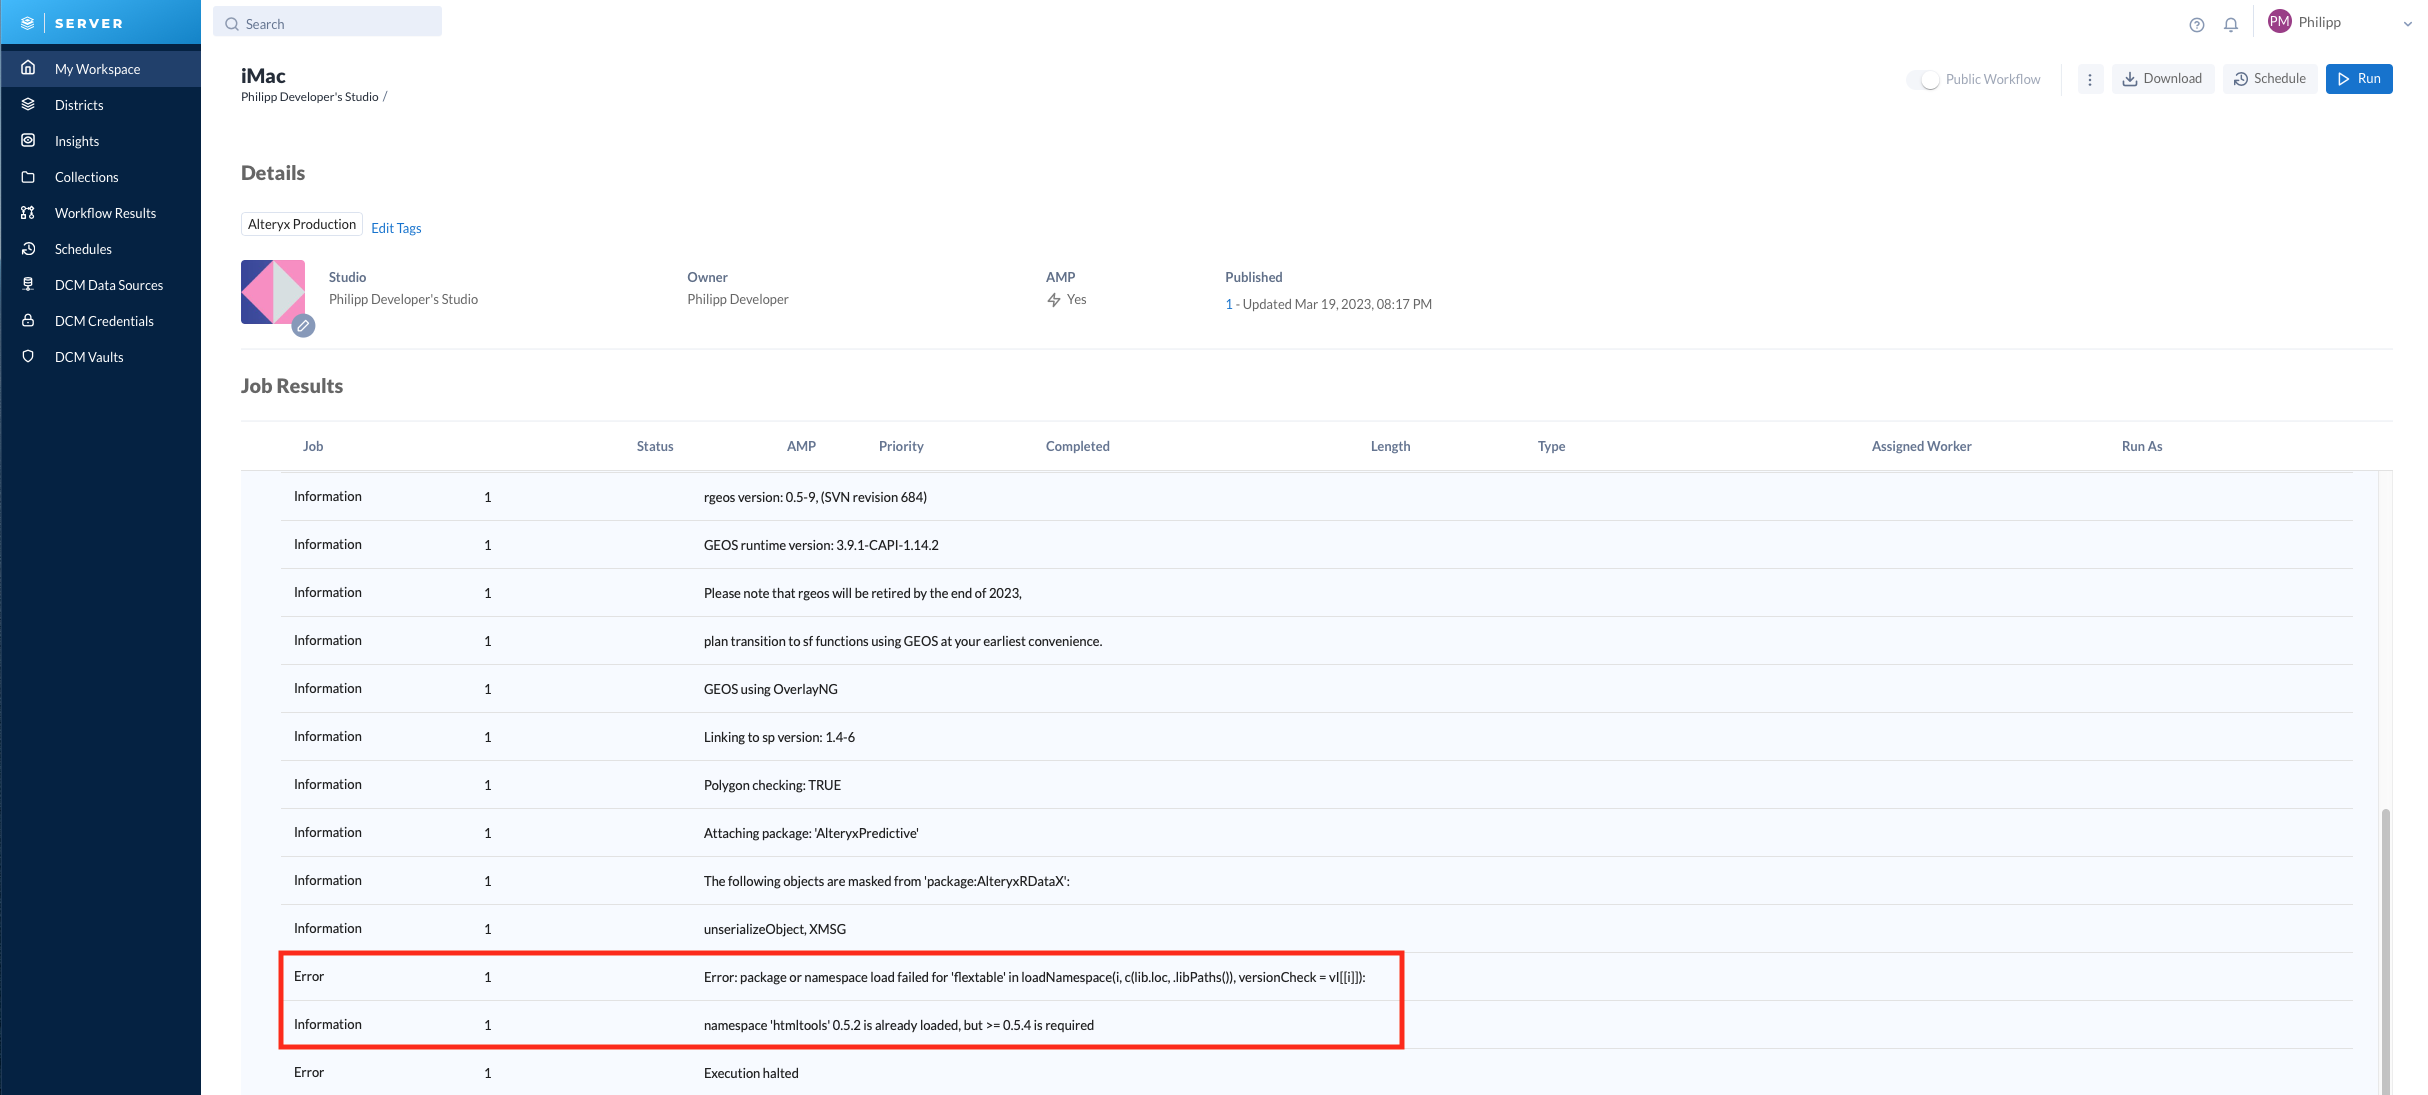Select the Districts icon in sidebar

click(29, 104)
